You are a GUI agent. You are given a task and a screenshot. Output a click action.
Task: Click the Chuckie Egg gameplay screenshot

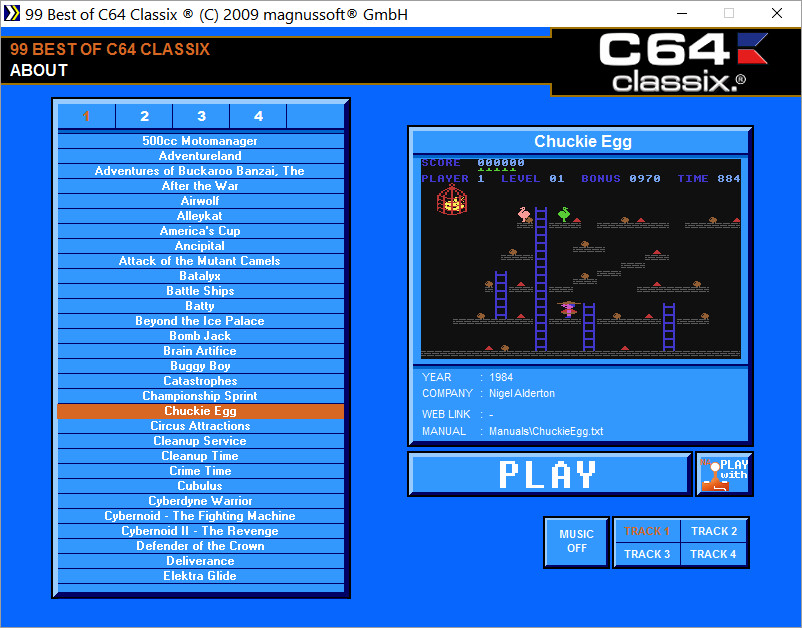pyautogui.click(x=581, y=258)
